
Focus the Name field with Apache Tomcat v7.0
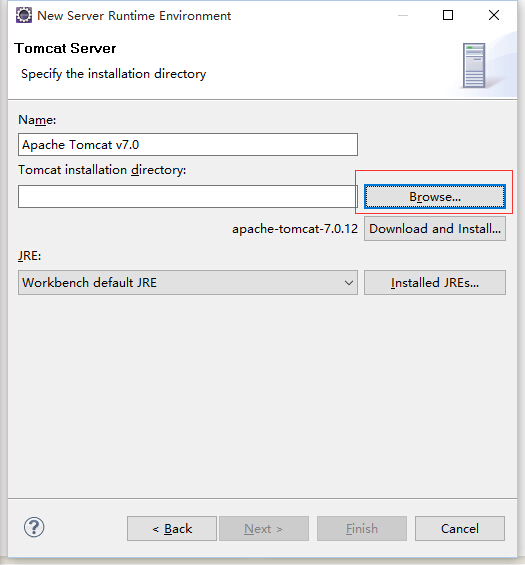pyautogui.click(x=188, y=144)
